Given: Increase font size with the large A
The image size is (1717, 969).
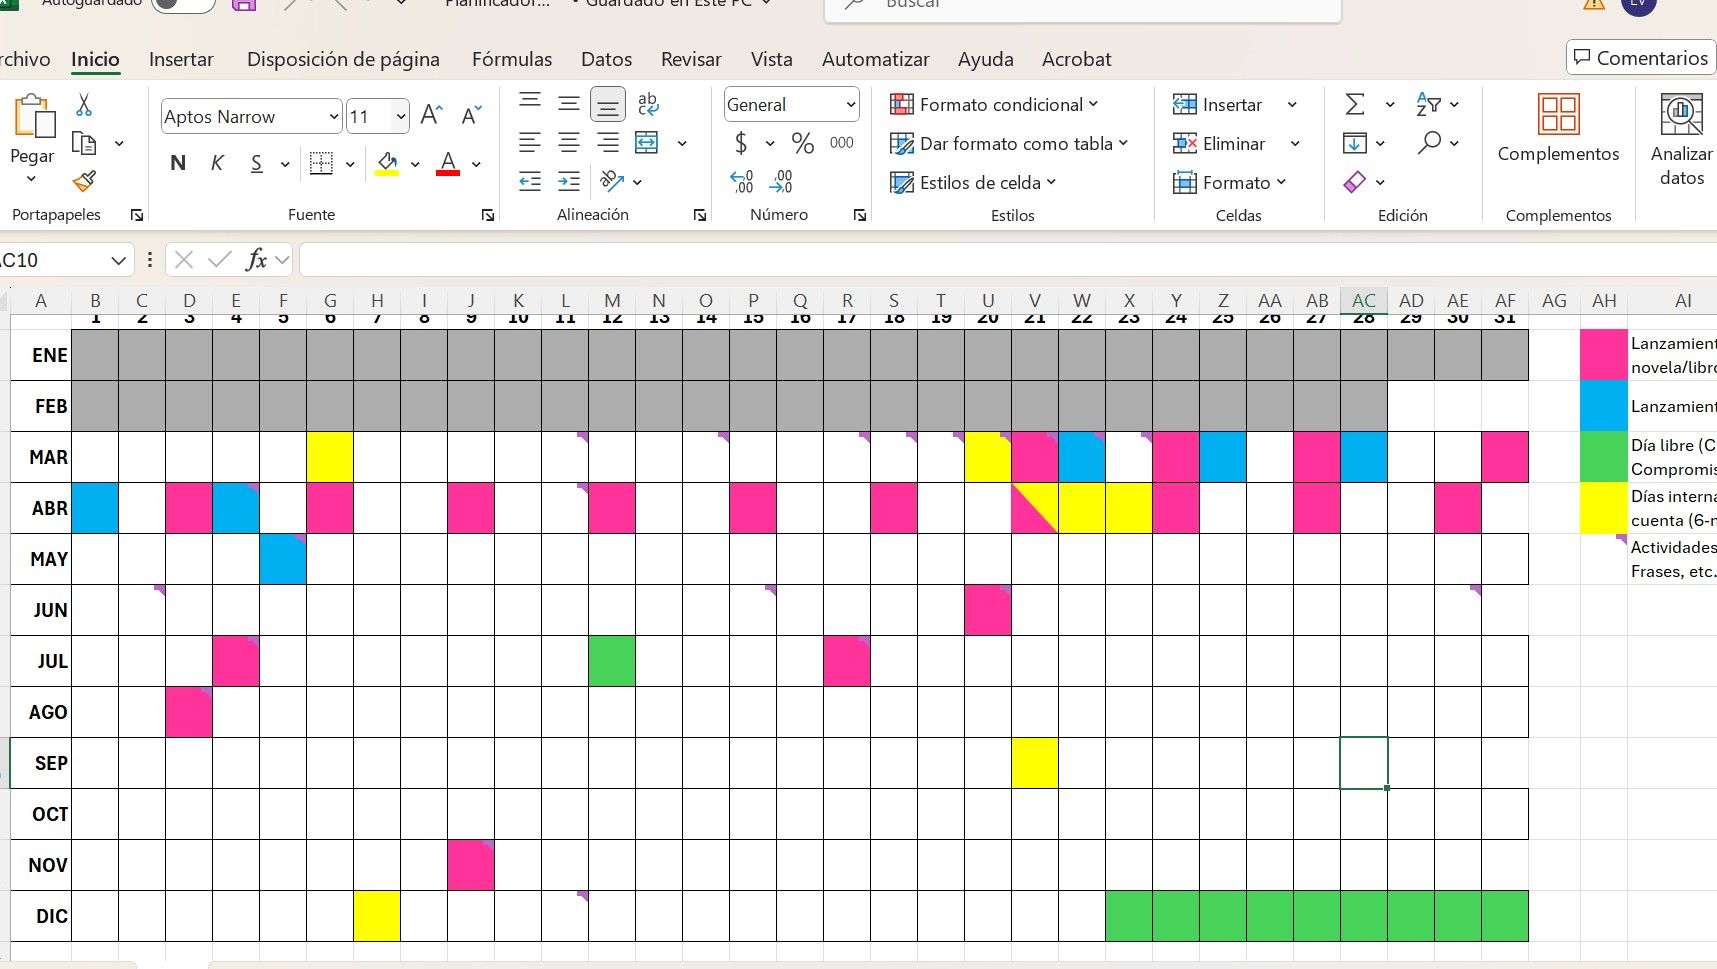Looking at the screenshot, I should point(431,115).
